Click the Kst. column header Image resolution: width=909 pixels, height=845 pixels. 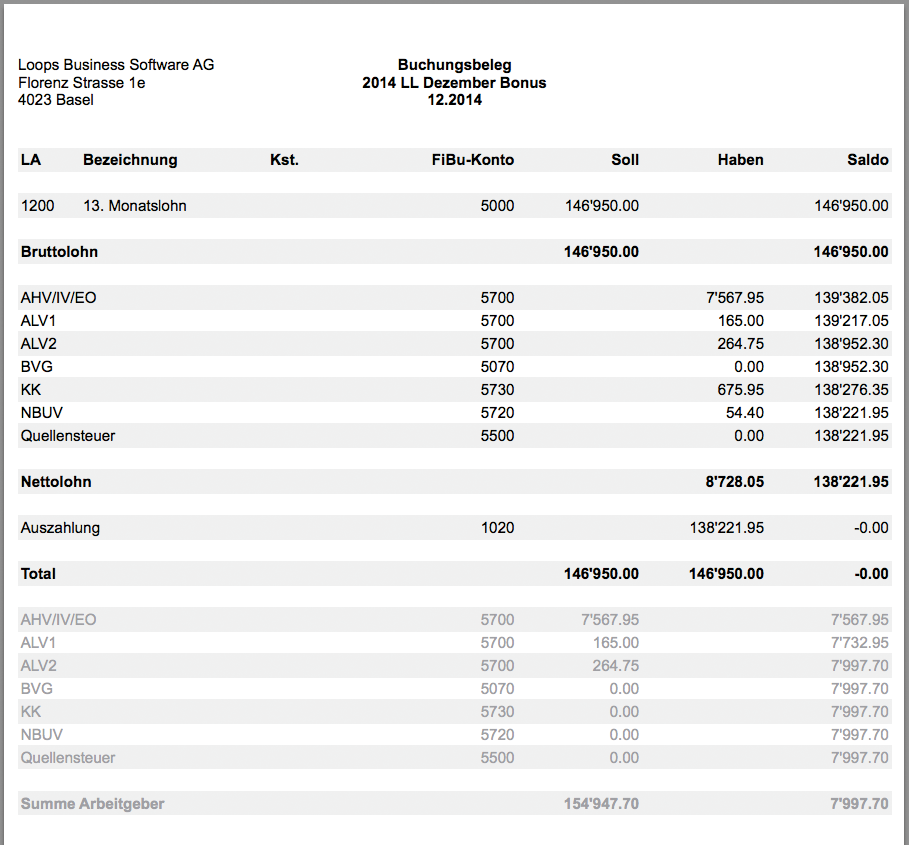click(x=284, y=160)
